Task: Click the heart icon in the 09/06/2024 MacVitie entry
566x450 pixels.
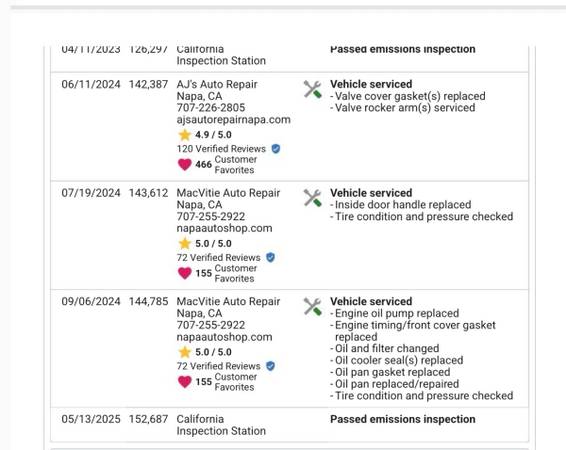Action: (x=185, y=382)
